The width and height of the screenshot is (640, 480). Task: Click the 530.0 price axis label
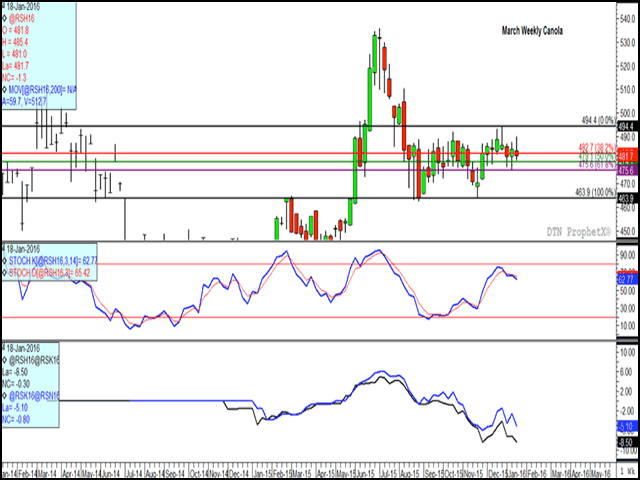coord(629,43)
